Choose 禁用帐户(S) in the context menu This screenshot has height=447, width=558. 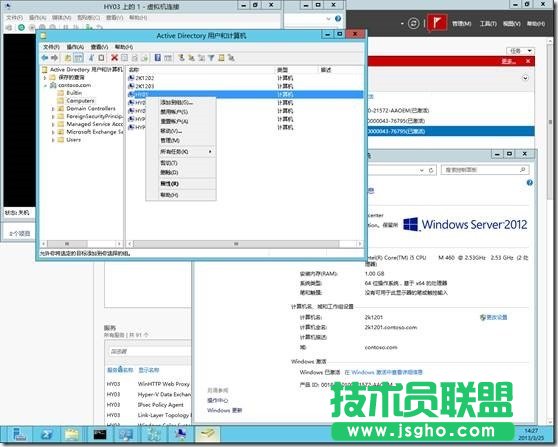[x=181, y=112]
